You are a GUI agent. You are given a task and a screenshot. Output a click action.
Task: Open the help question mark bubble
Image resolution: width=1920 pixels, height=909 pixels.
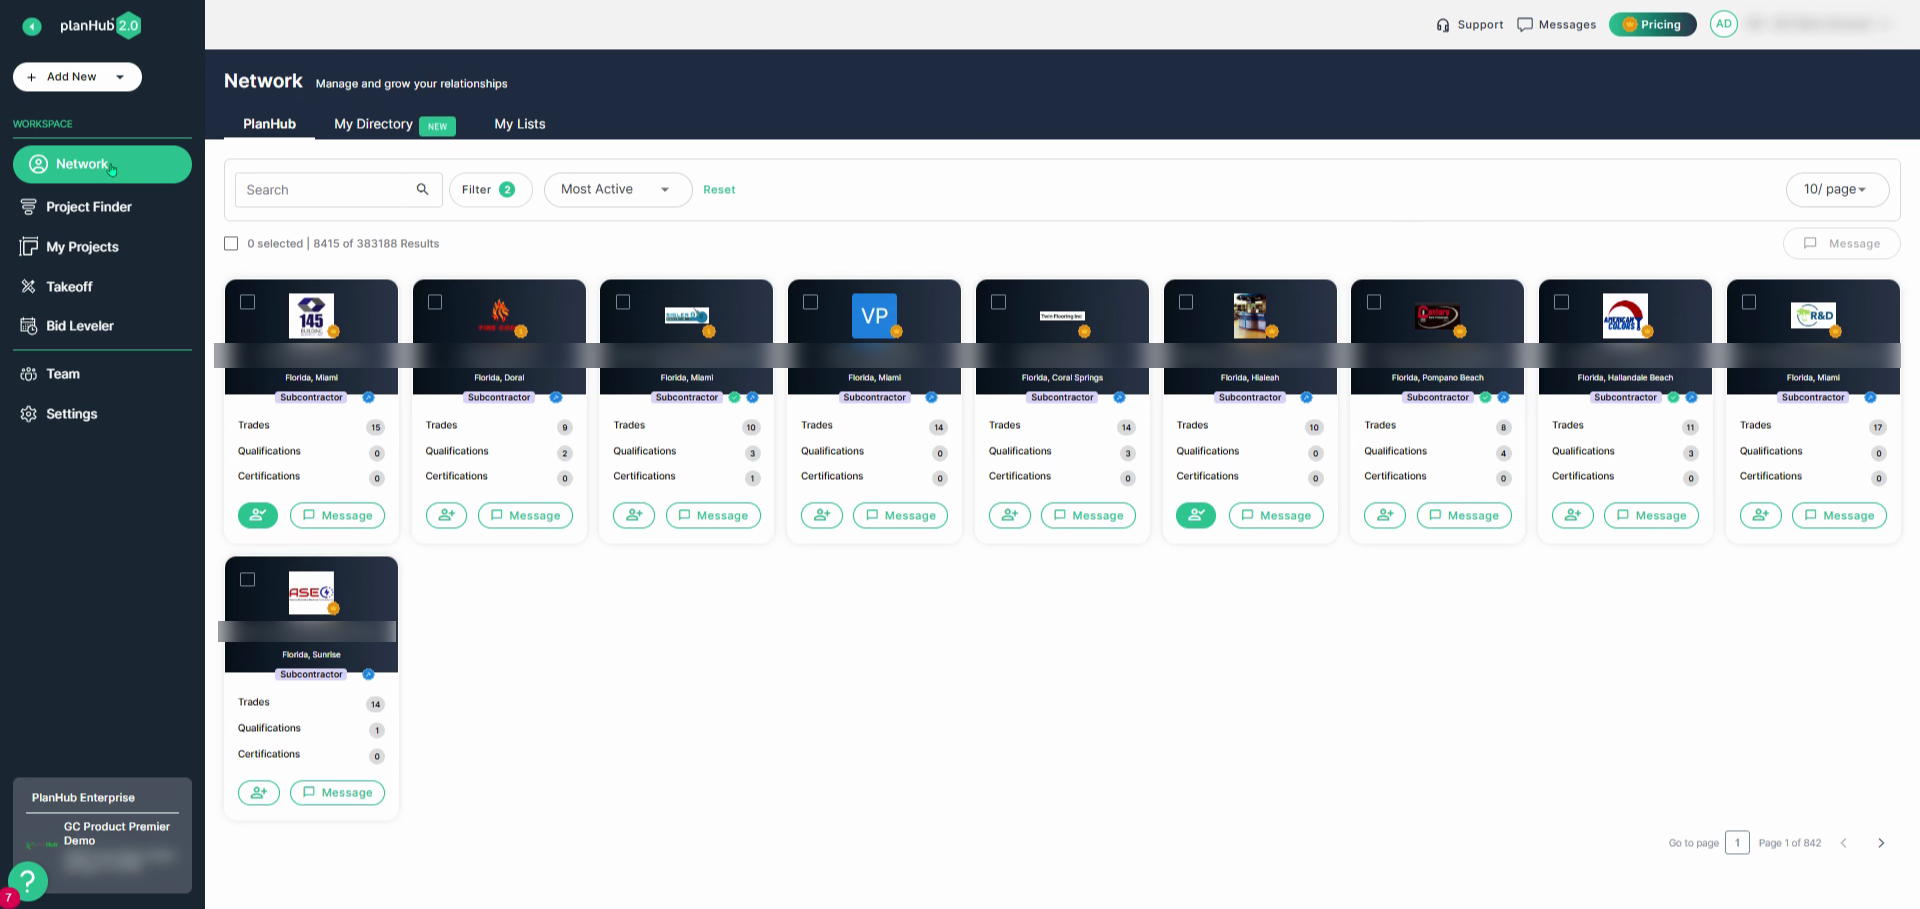(x=28, y=881)
